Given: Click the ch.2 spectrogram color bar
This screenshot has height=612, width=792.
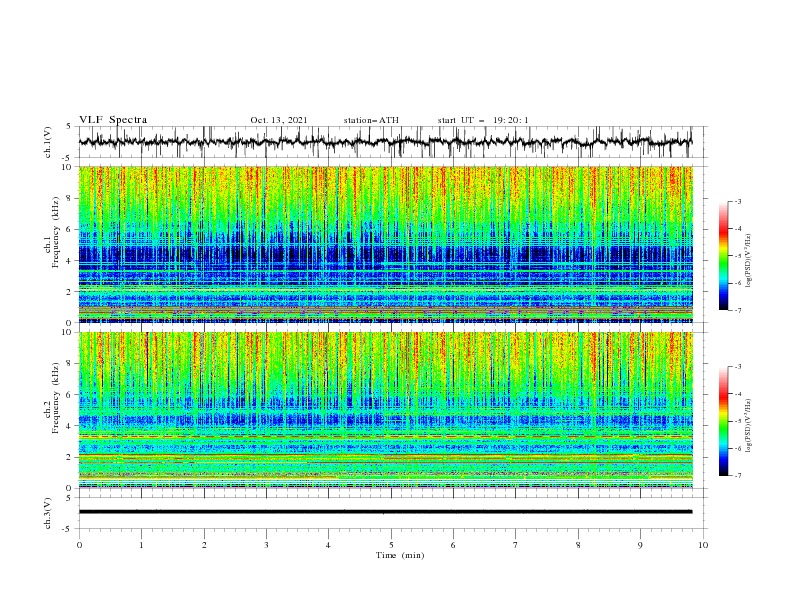Looking at the screenshot, I should coord(723,421).
